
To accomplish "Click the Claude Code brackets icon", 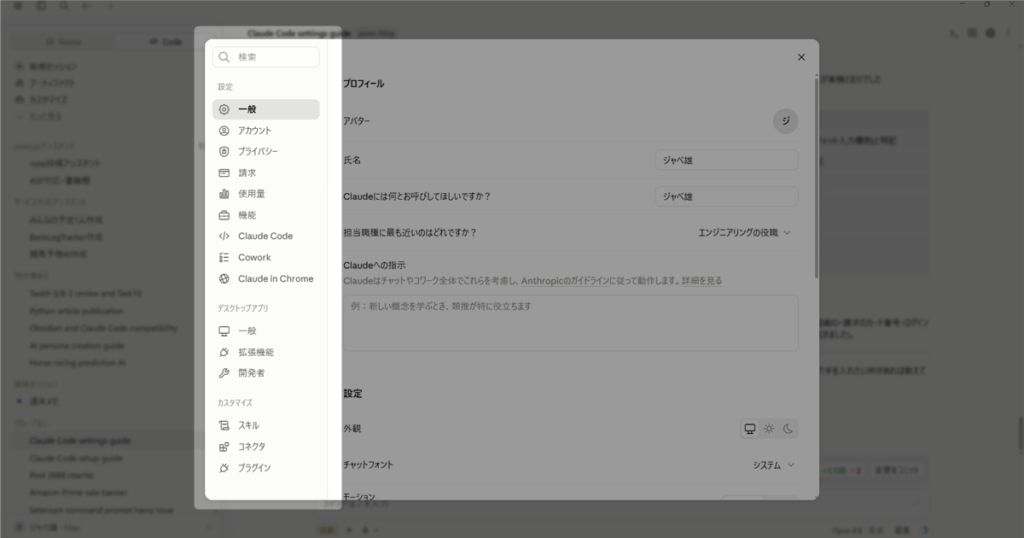I will [224, 236].
